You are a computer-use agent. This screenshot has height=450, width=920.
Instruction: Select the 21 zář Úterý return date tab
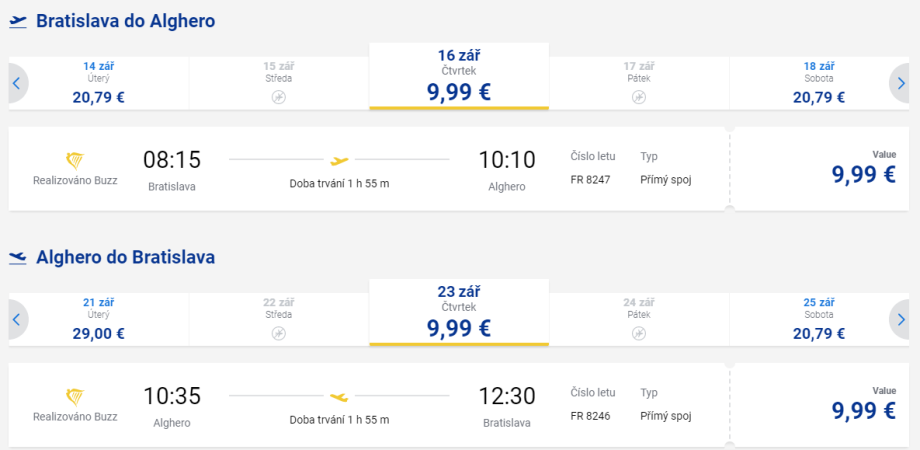98,320
